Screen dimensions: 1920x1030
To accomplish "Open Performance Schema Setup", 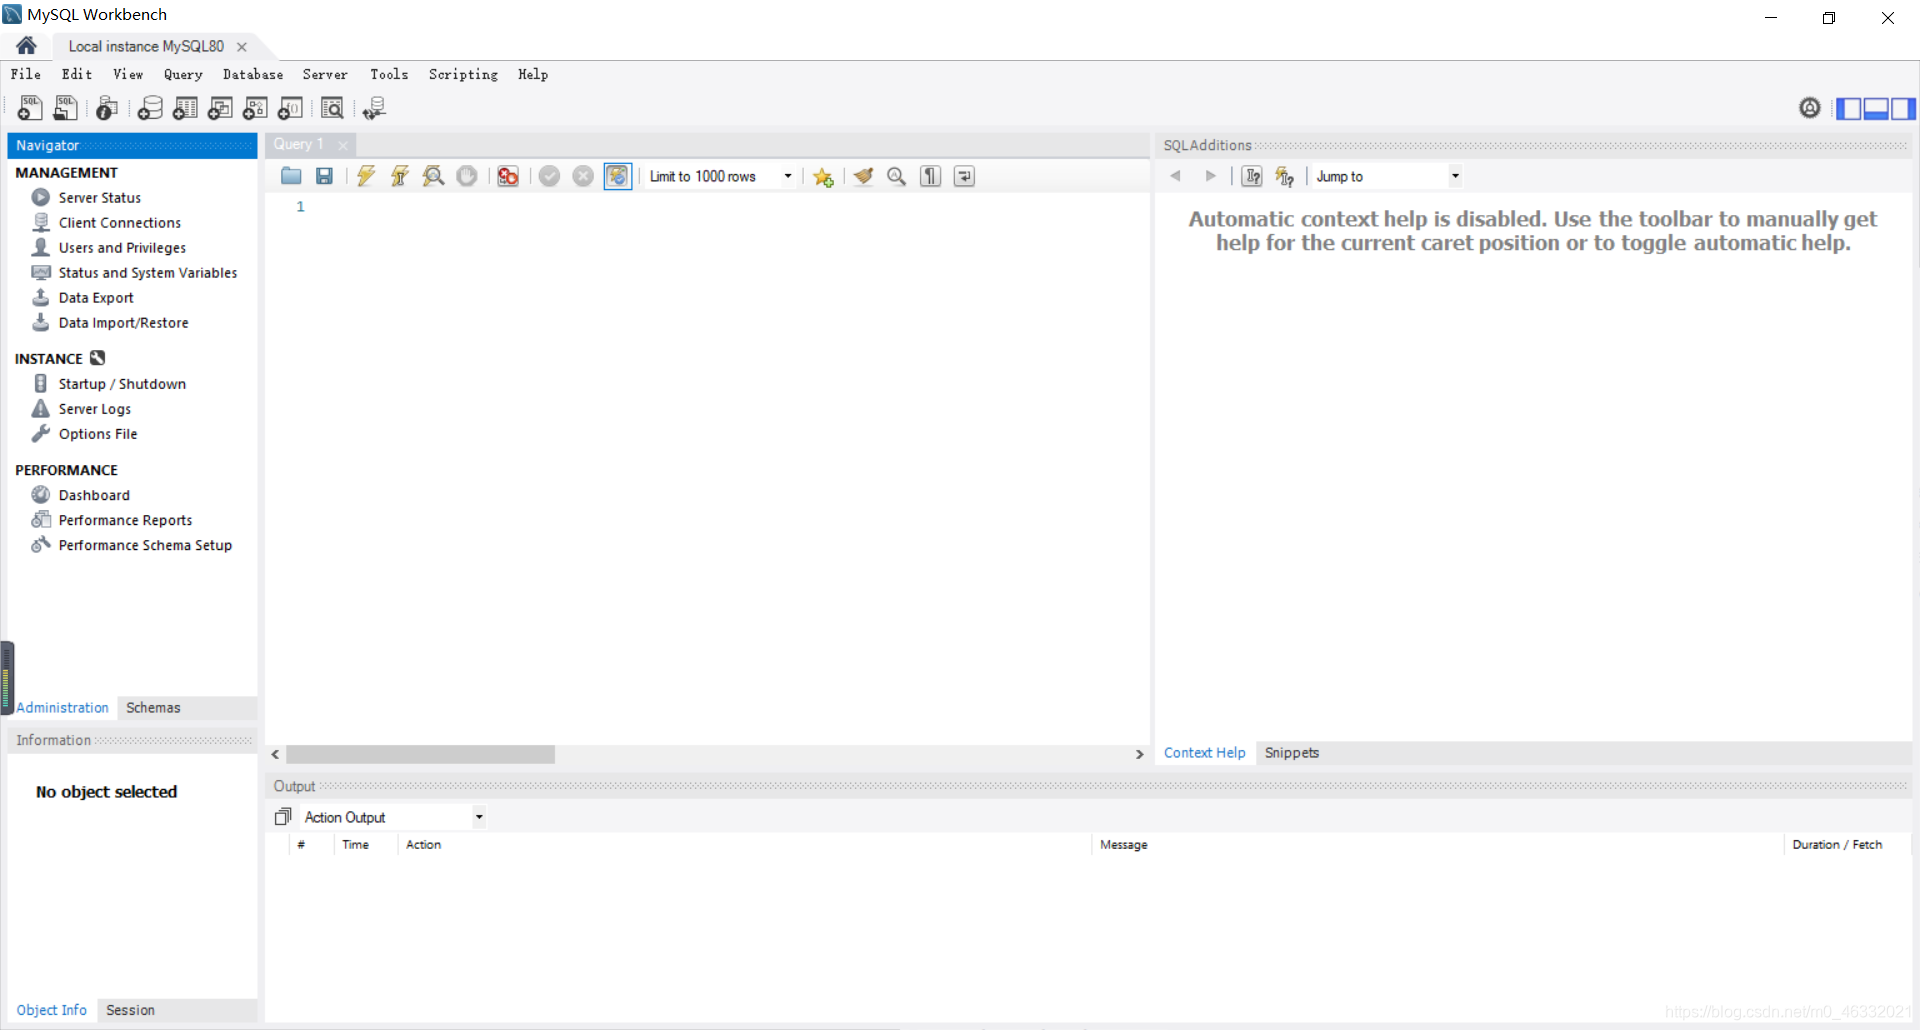I will [145, 544].
